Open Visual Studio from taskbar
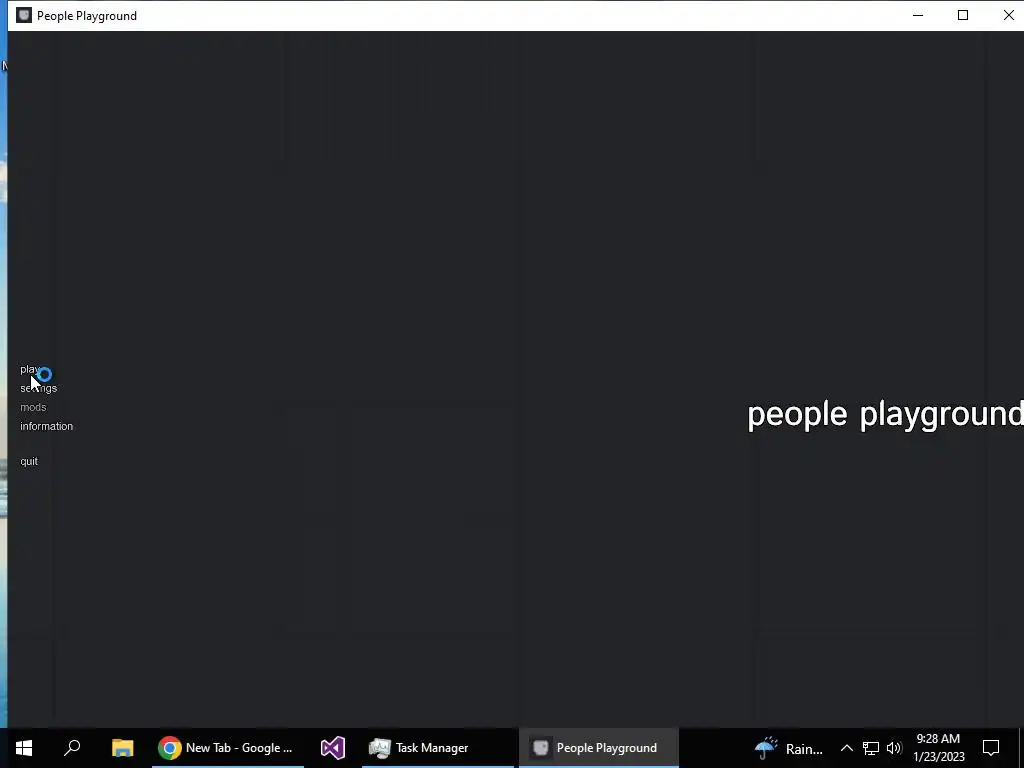This screenshot has height=768, width=1024. tap(332, 748)
